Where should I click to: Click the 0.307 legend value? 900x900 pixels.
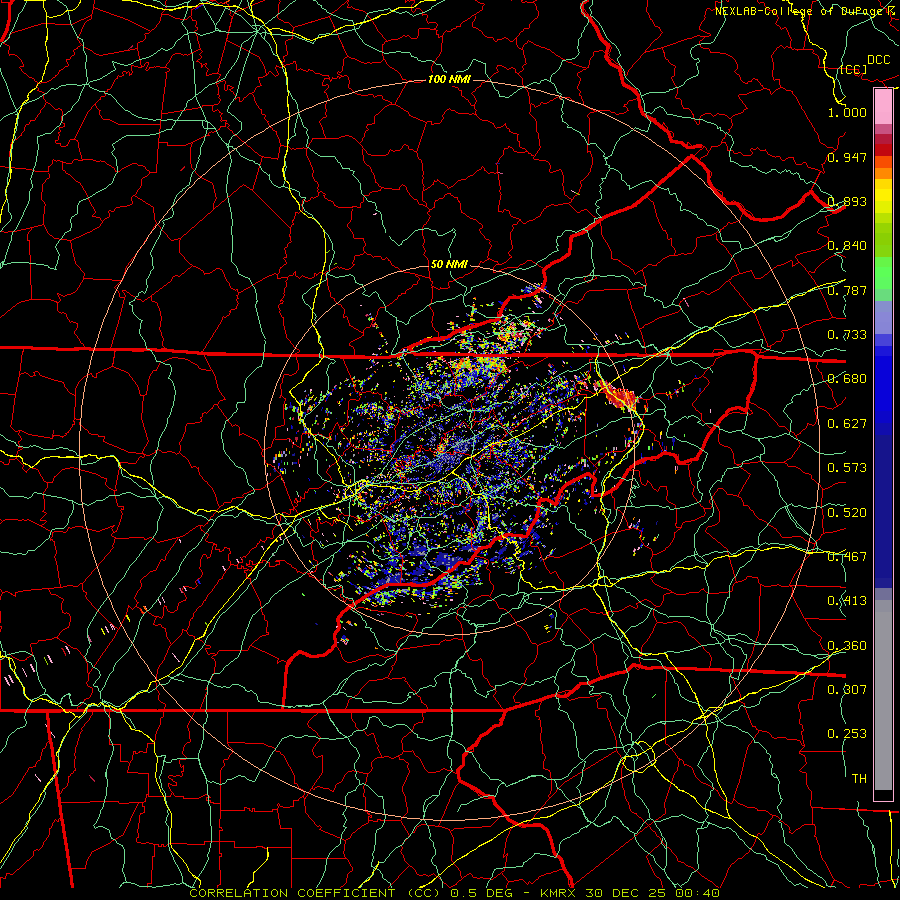847,690
